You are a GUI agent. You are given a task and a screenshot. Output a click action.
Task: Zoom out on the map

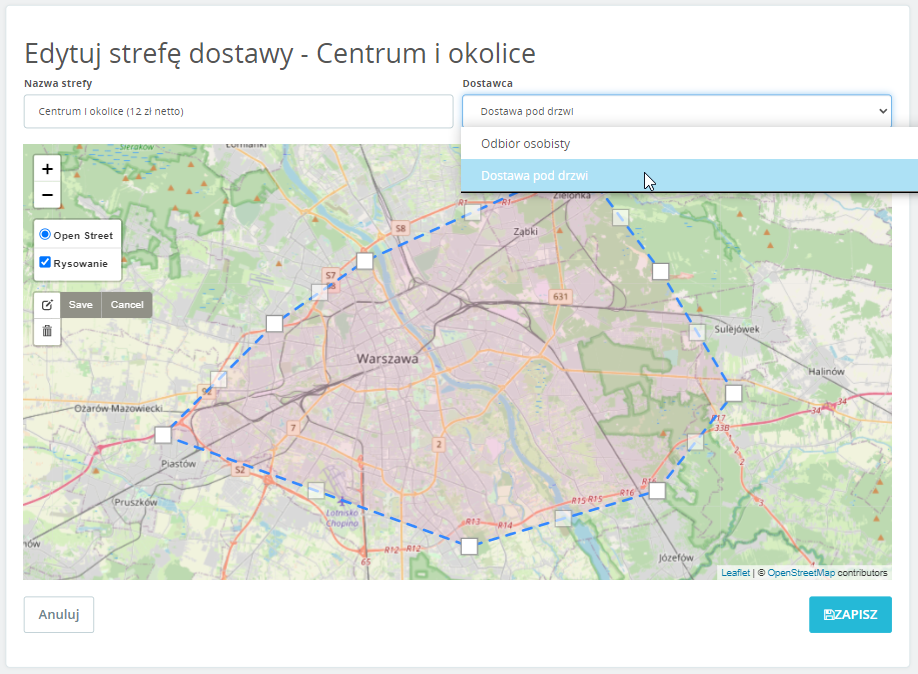pyautogui.click(x=47, y=195)
